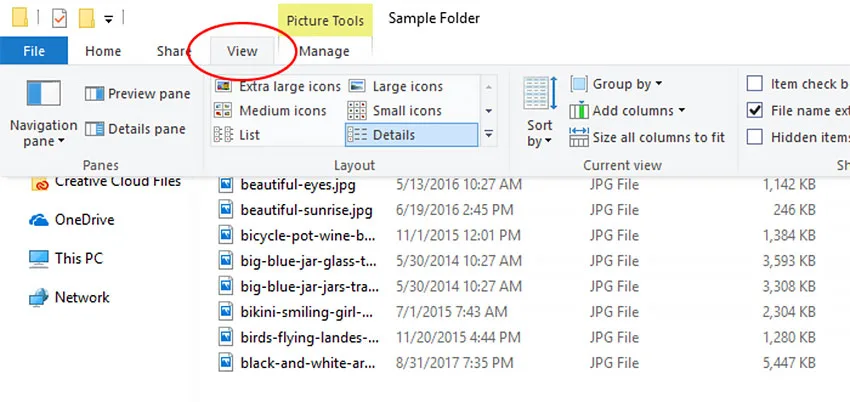The height and width of the screenshot is (402, 850).
Task: Click date 8/31/2017 7:35 PM
Action: (454, 363)
